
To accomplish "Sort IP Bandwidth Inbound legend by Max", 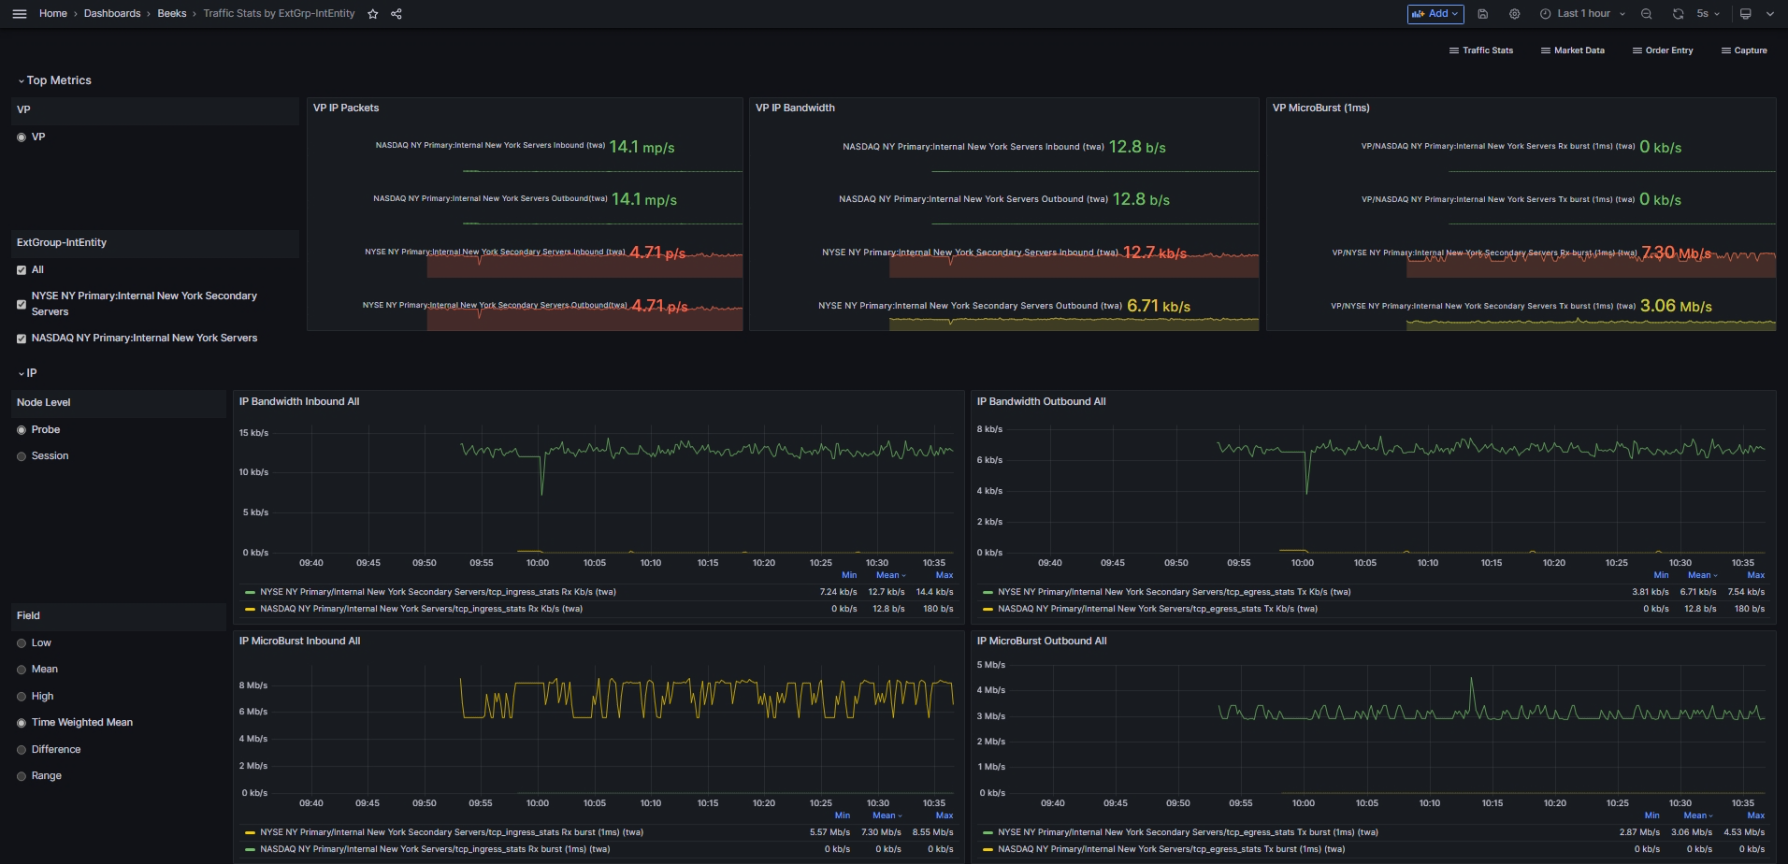I will click(x=943, y=575).
